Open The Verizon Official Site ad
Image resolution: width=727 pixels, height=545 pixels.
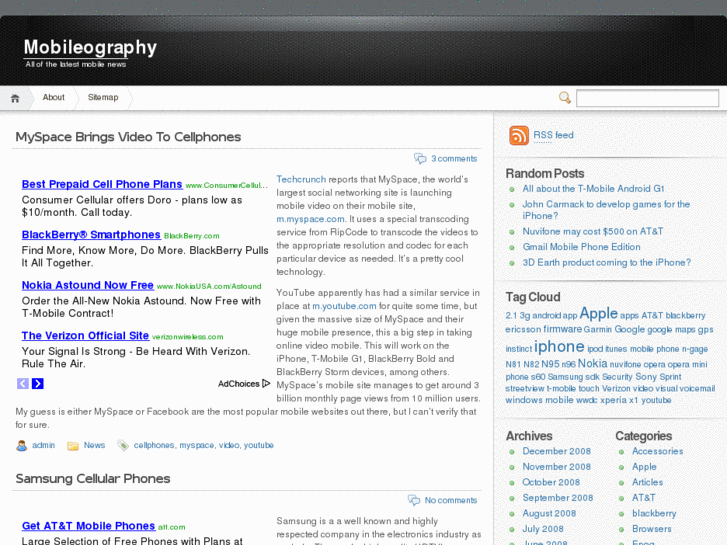tap(85, 336)
